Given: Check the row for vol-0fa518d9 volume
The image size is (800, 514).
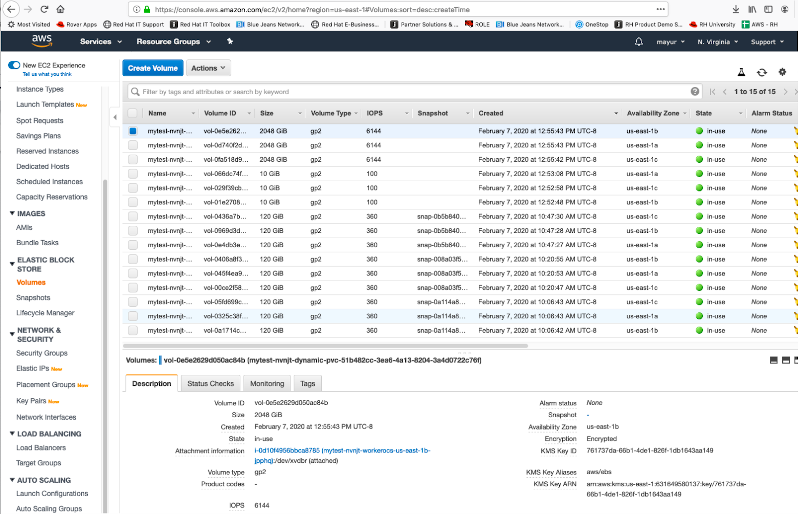Looking at the screenshot, I should (x=133, y=160).
